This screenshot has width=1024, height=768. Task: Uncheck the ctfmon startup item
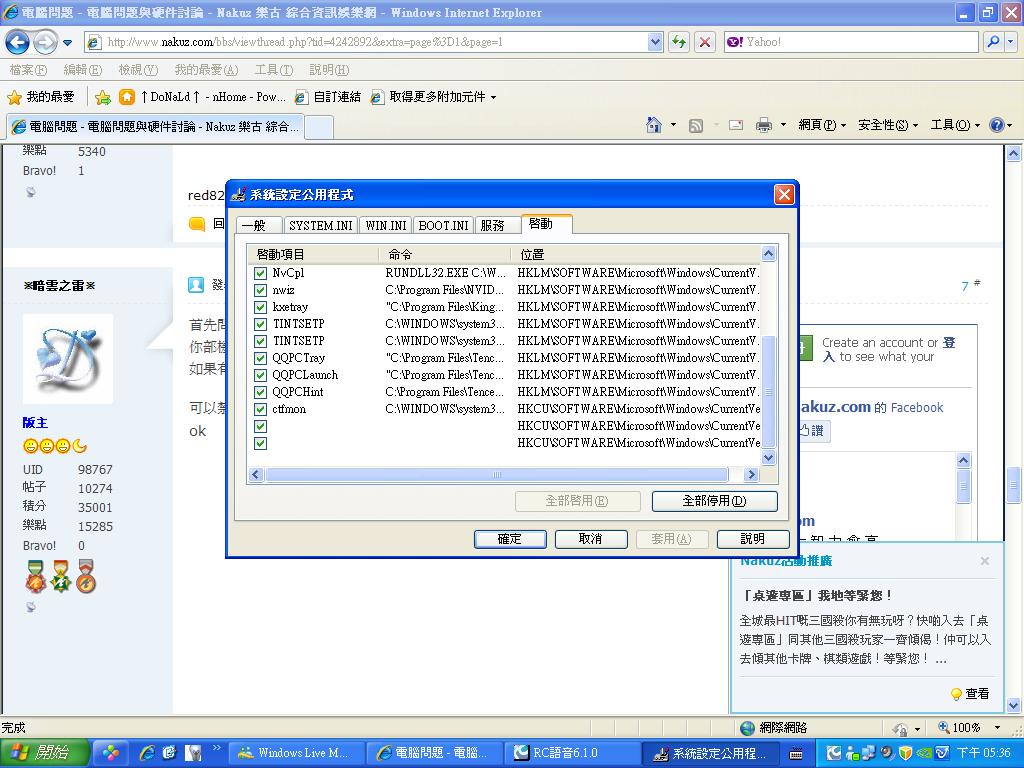coord(261,409)
